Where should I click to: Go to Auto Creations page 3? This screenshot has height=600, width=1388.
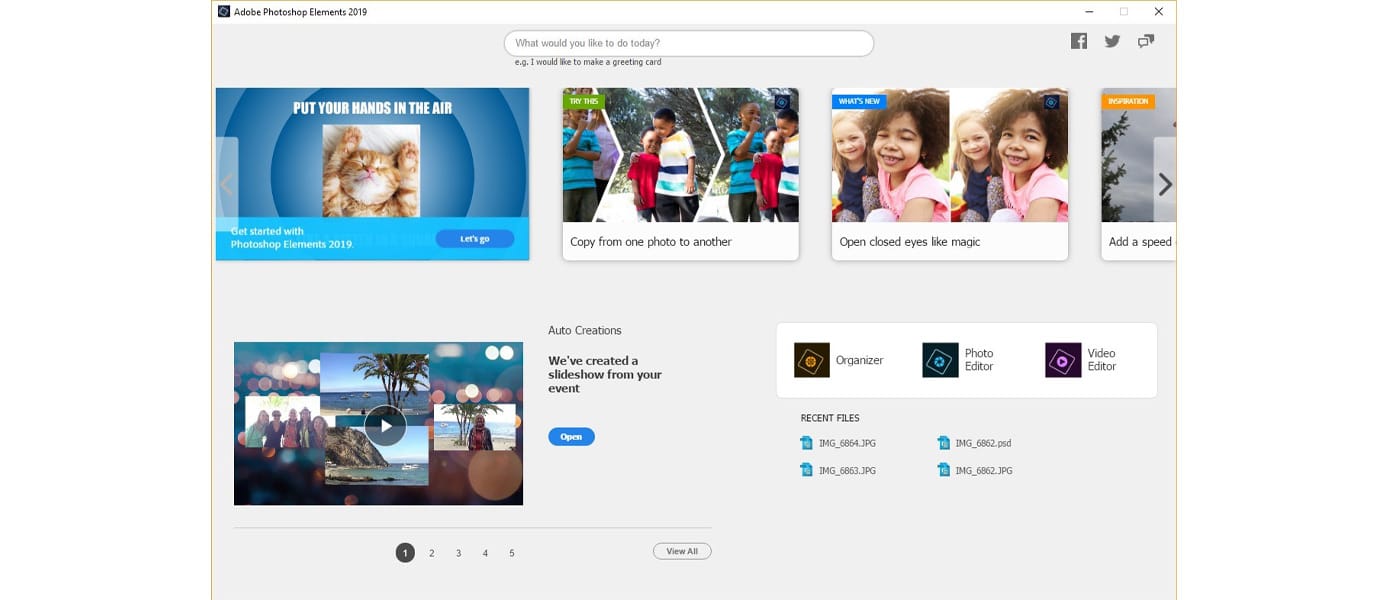tap(459, 553)
